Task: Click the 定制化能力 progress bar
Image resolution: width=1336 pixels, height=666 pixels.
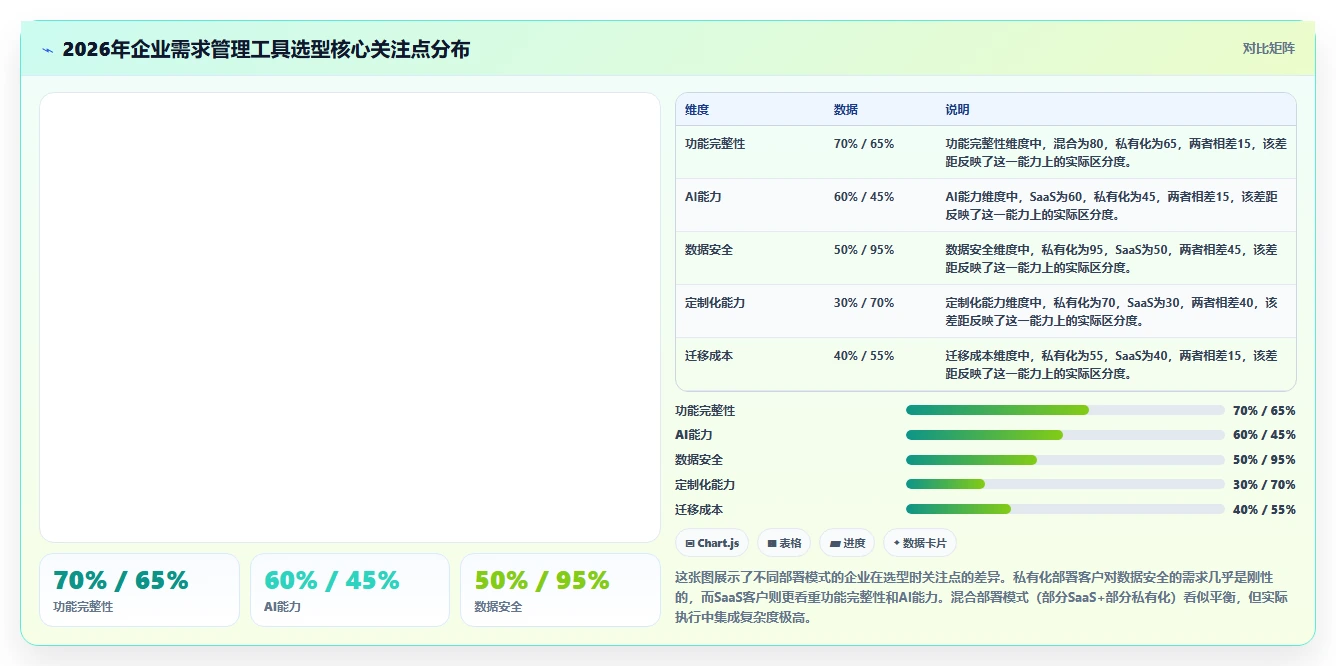Action: point(1065,484)
